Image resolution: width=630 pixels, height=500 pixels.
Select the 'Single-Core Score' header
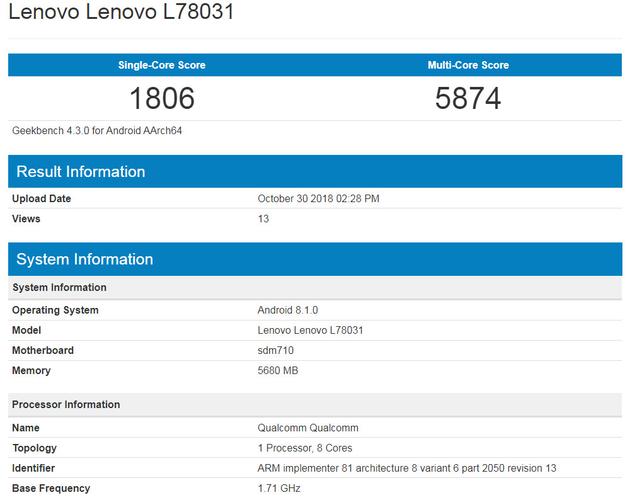coord(162,65)
